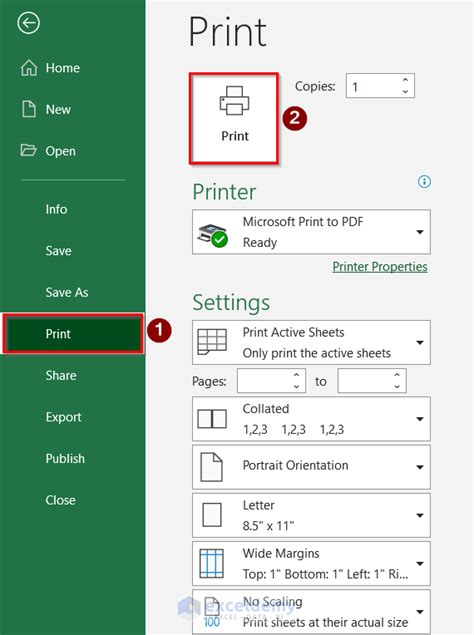Expand the Letter paper size dropdown
Screen dimensions: 474x635
pos(420,515)
